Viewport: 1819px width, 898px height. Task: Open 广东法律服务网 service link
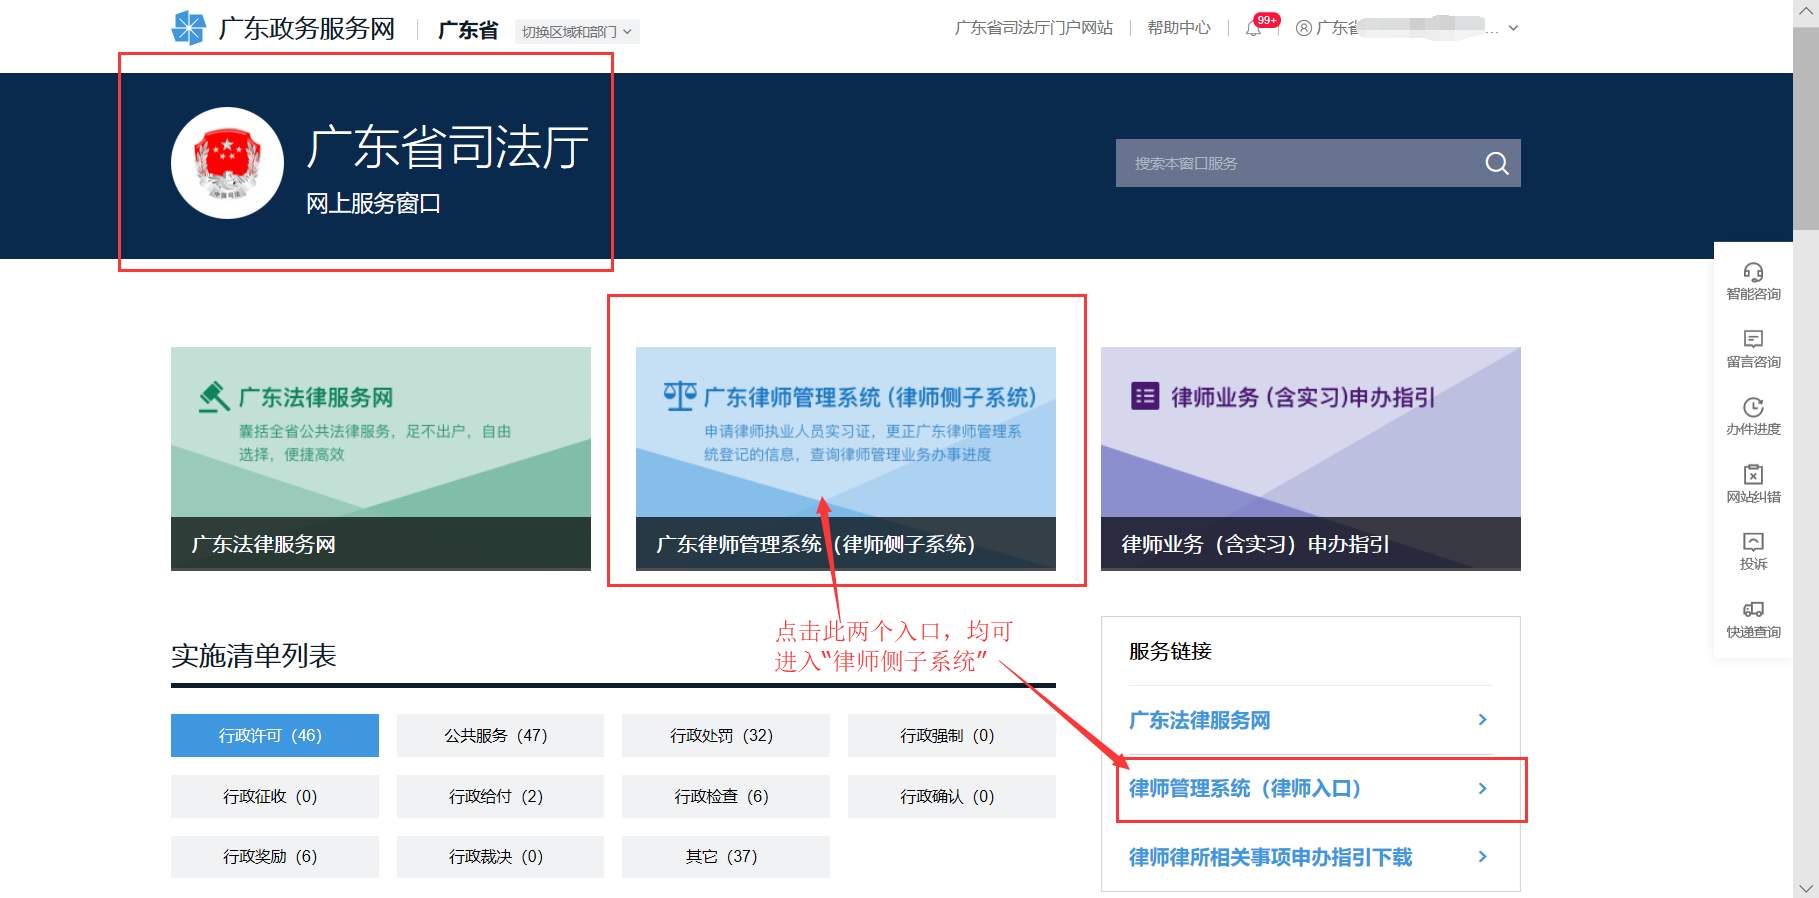(1199, 720)
